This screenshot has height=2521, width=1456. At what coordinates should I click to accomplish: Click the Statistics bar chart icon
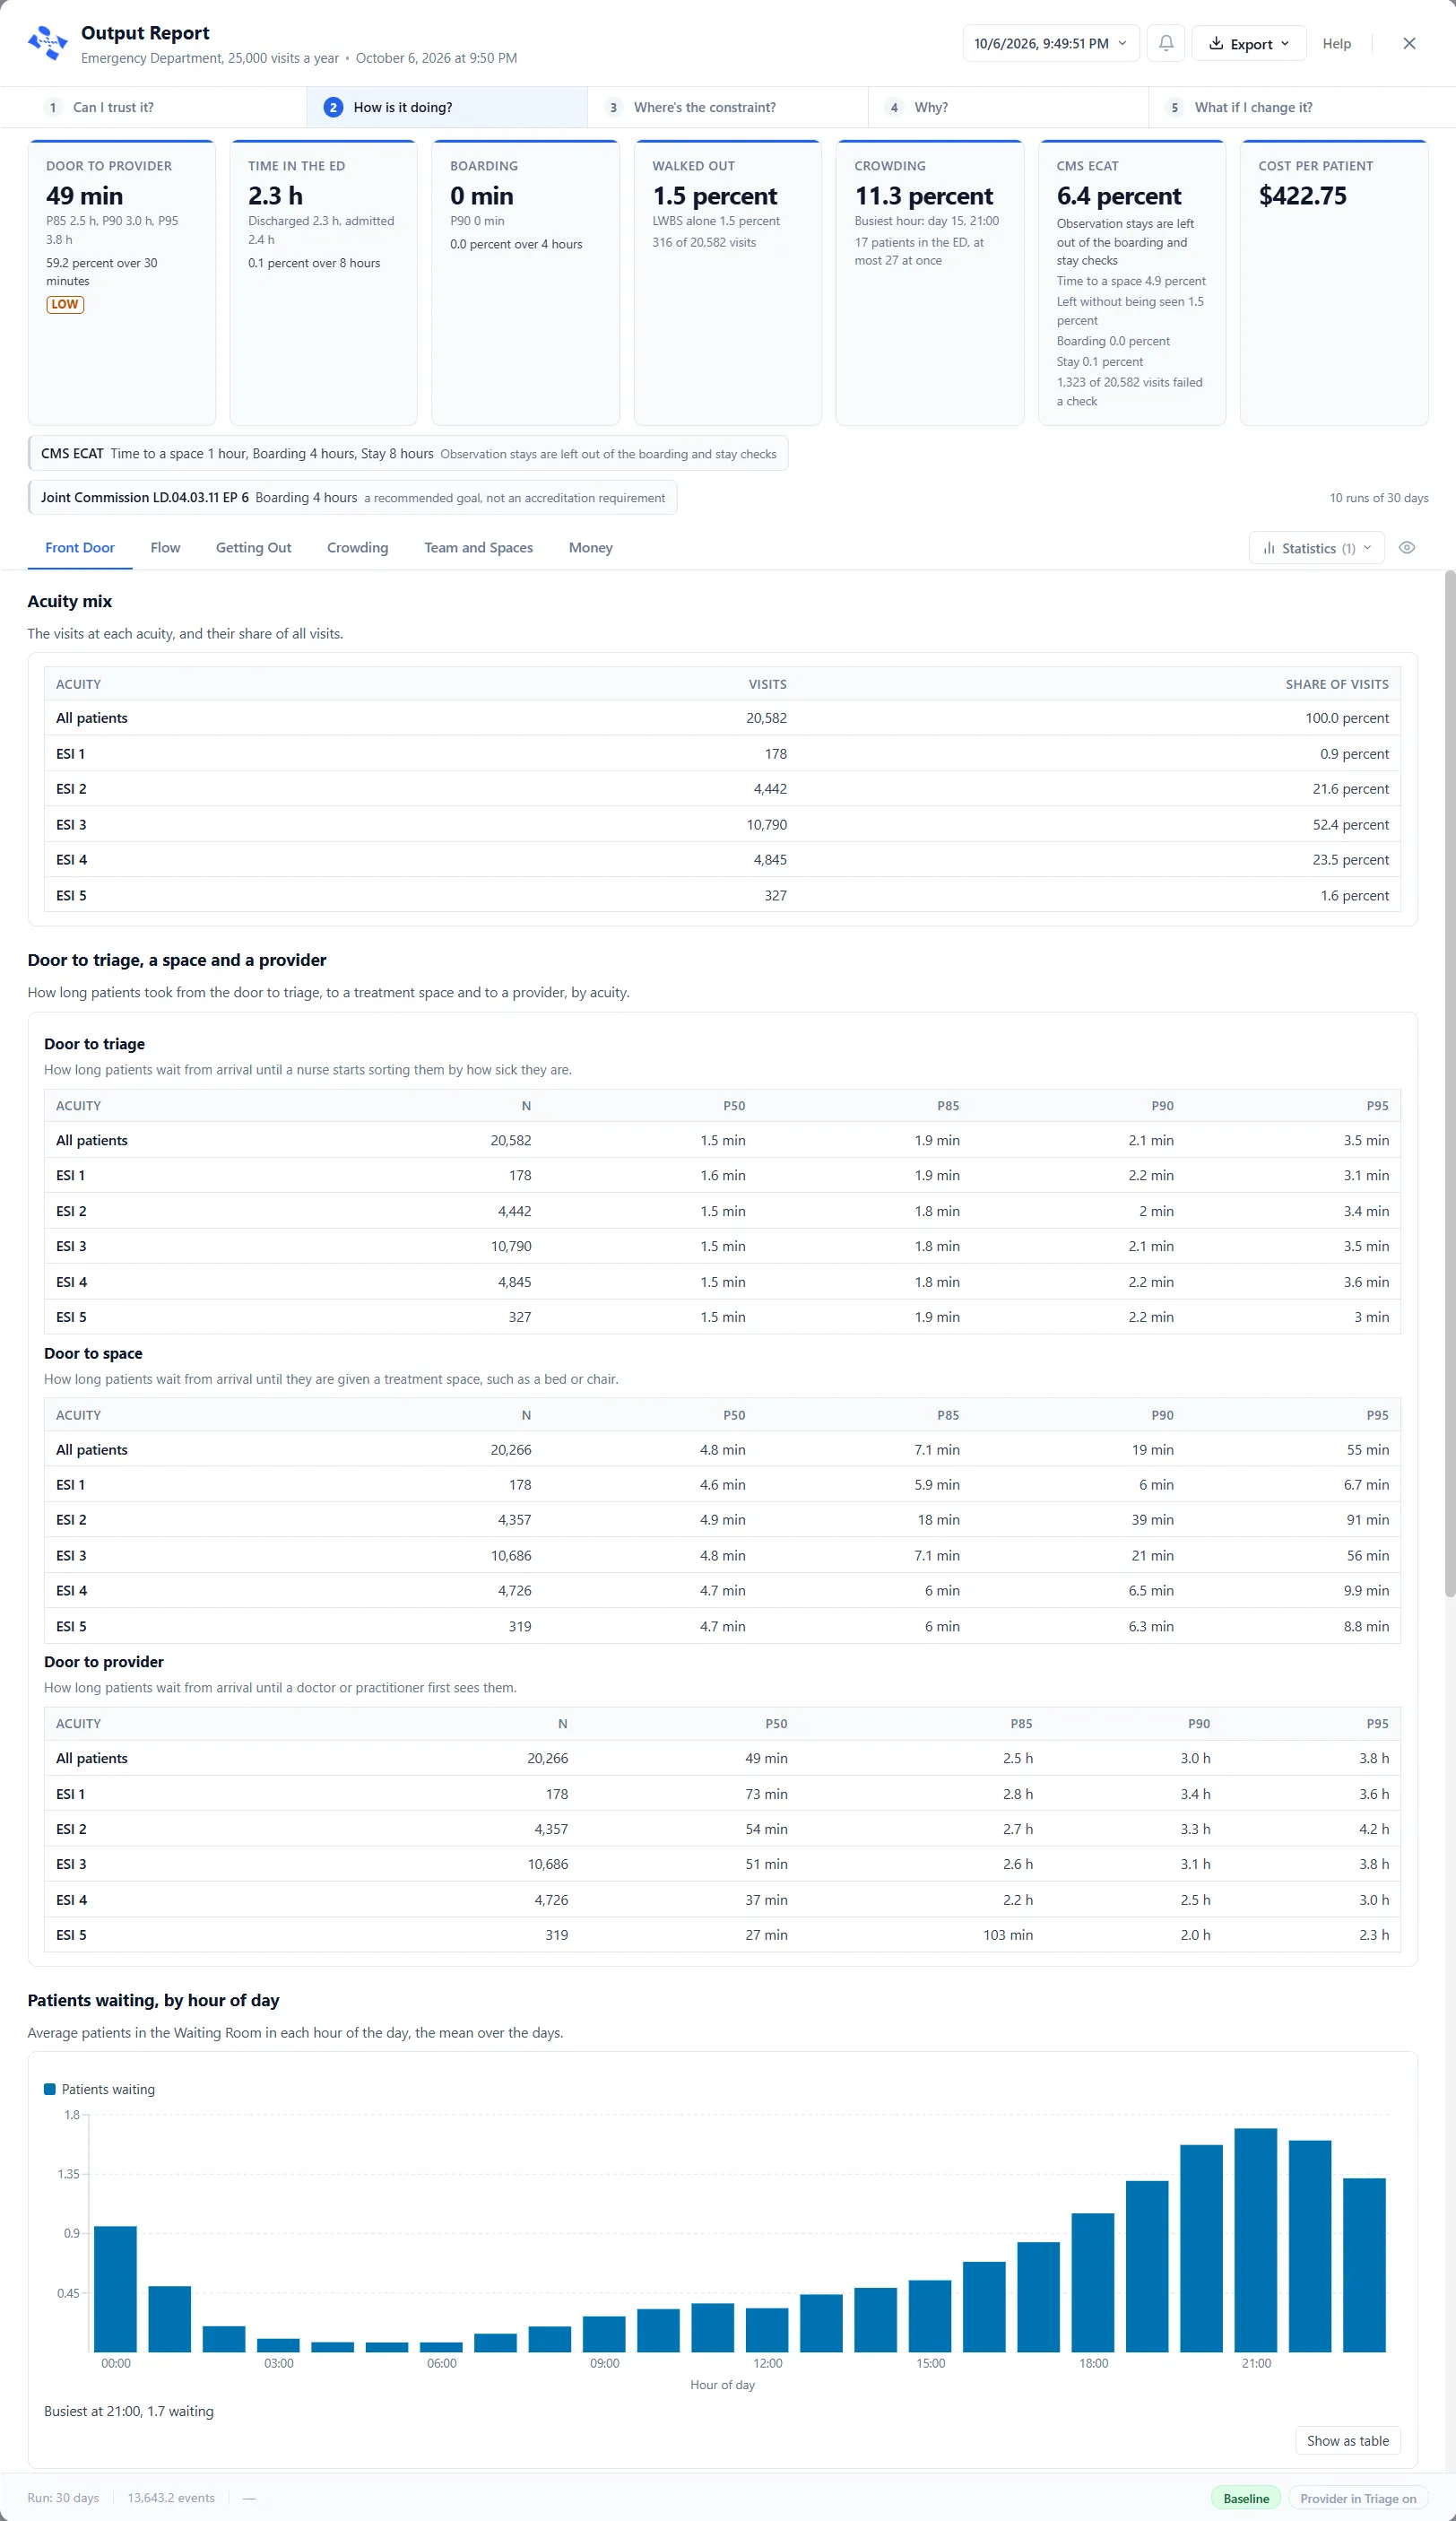click(1269, 548)
